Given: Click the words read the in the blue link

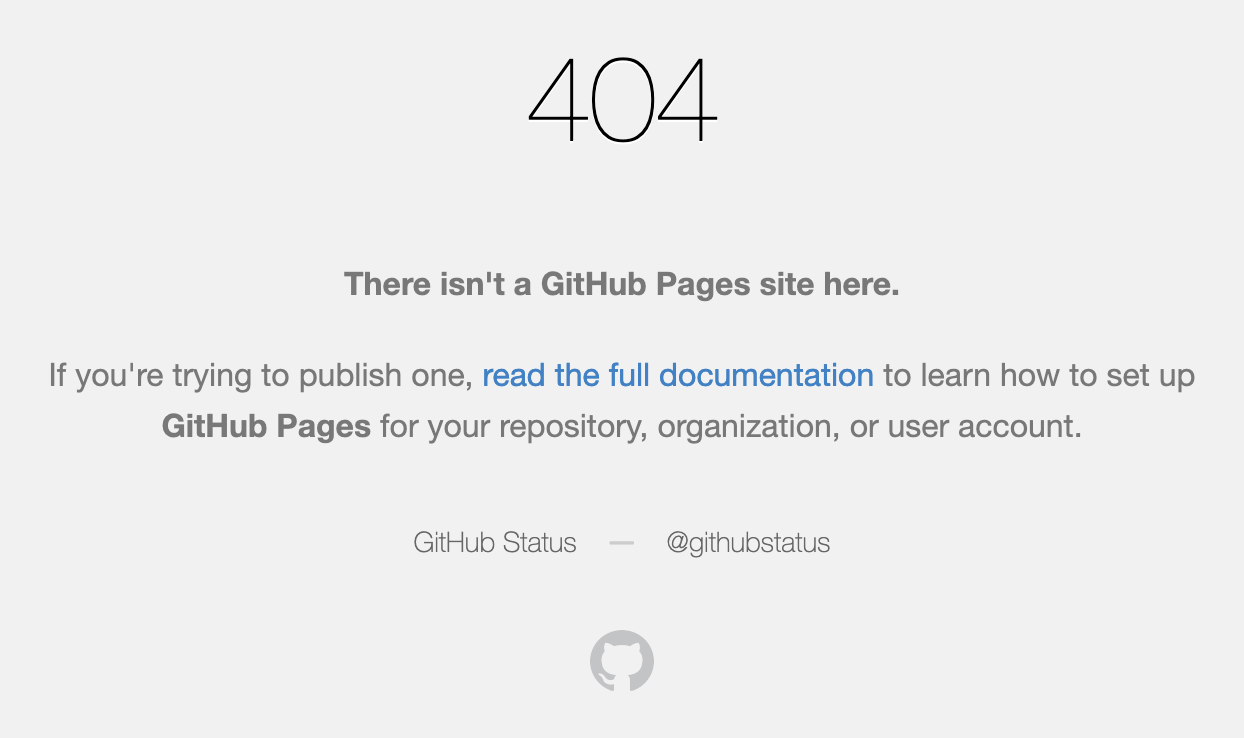Looking at the screenshot, I should (541, 376).
